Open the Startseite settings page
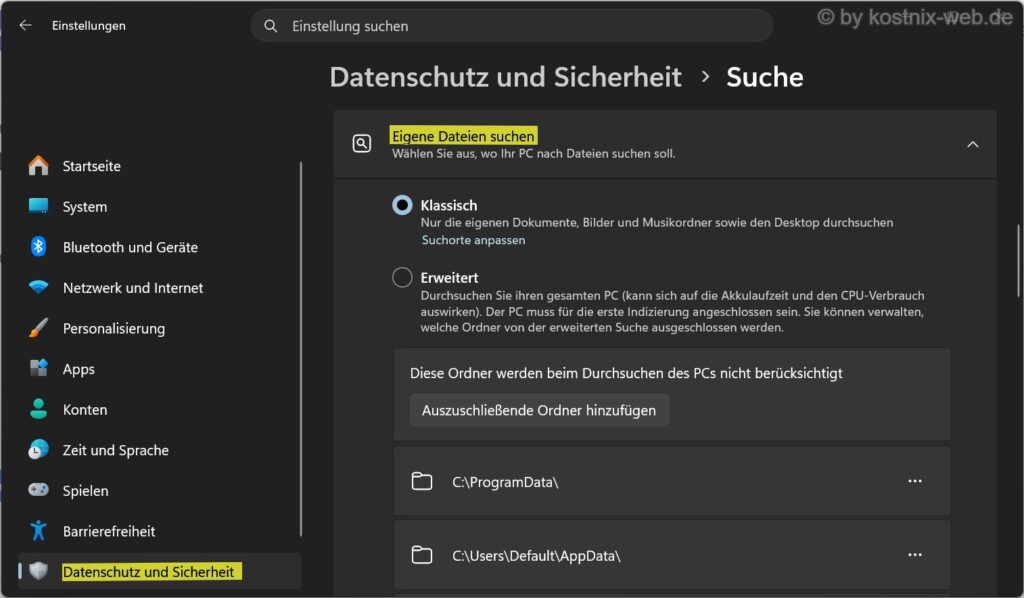Viewport: 1024px width, 598px height. click(x=159, y=166)
